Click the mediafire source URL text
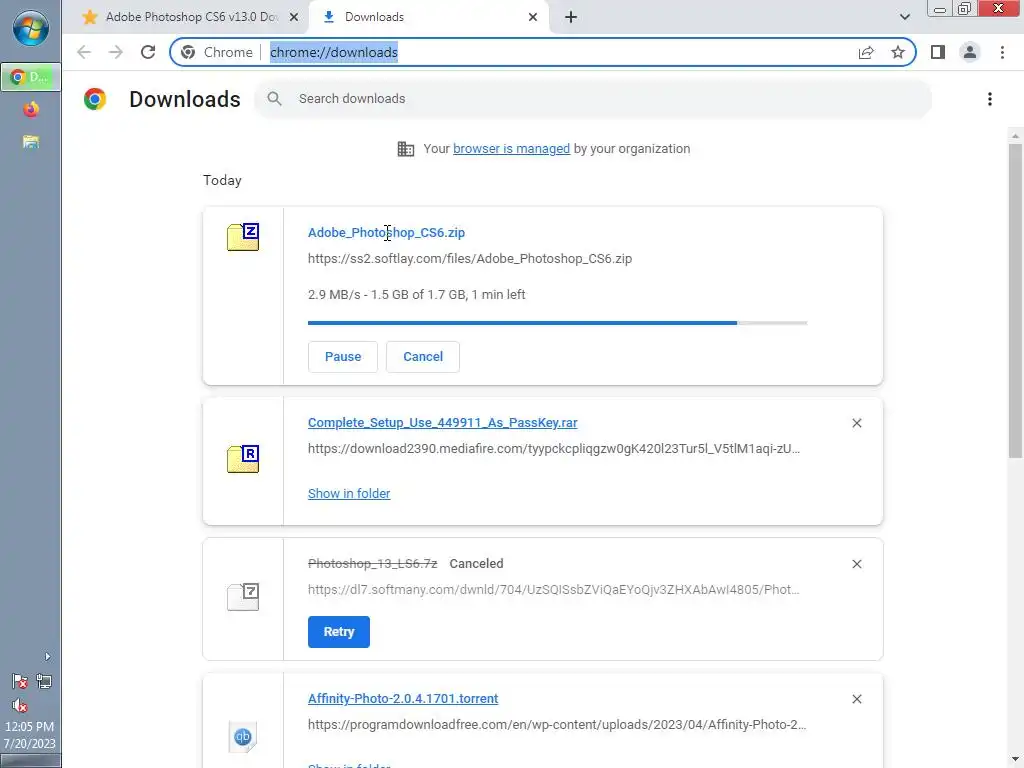 (554, 449)
